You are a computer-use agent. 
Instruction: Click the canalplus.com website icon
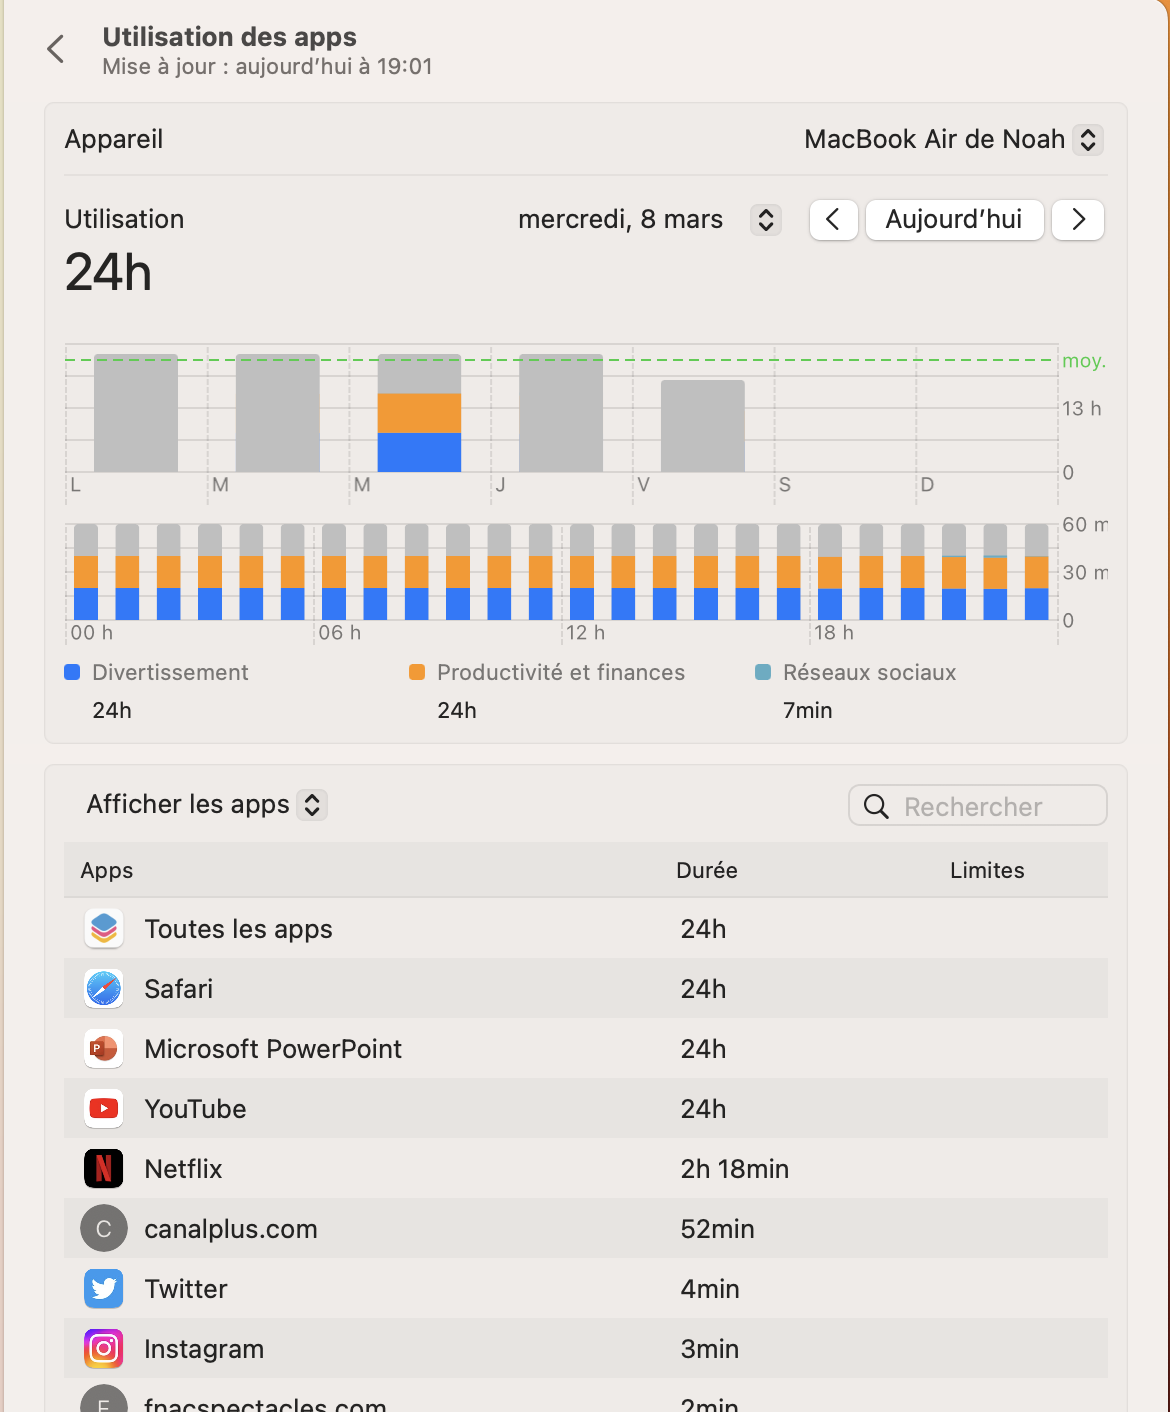tap(103, 1228)
